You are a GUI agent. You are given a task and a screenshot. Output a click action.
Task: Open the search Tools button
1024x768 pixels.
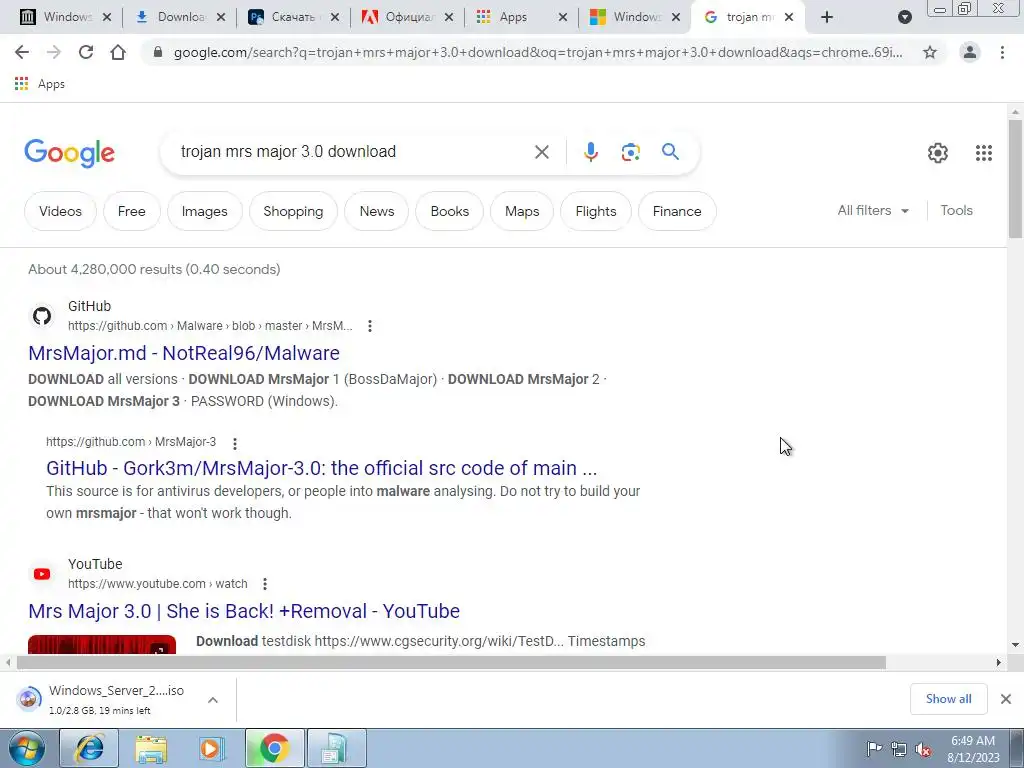point(956,210)
